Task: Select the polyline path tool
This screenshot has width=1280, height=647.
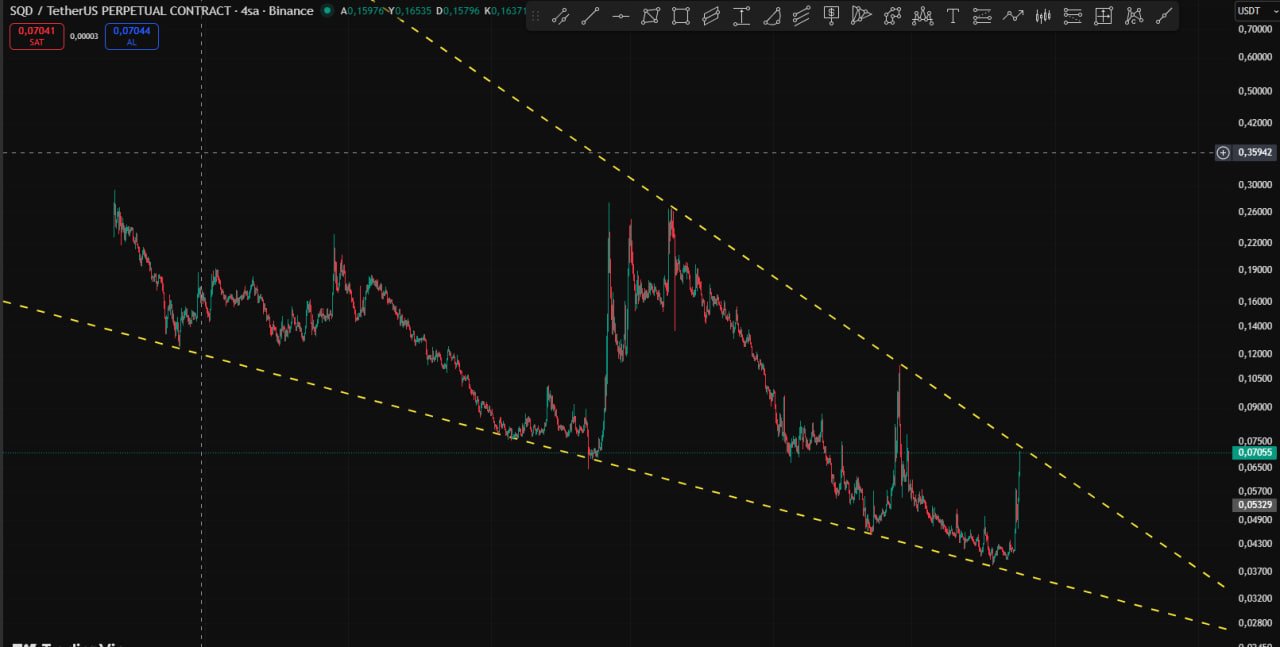Action: 892,16
